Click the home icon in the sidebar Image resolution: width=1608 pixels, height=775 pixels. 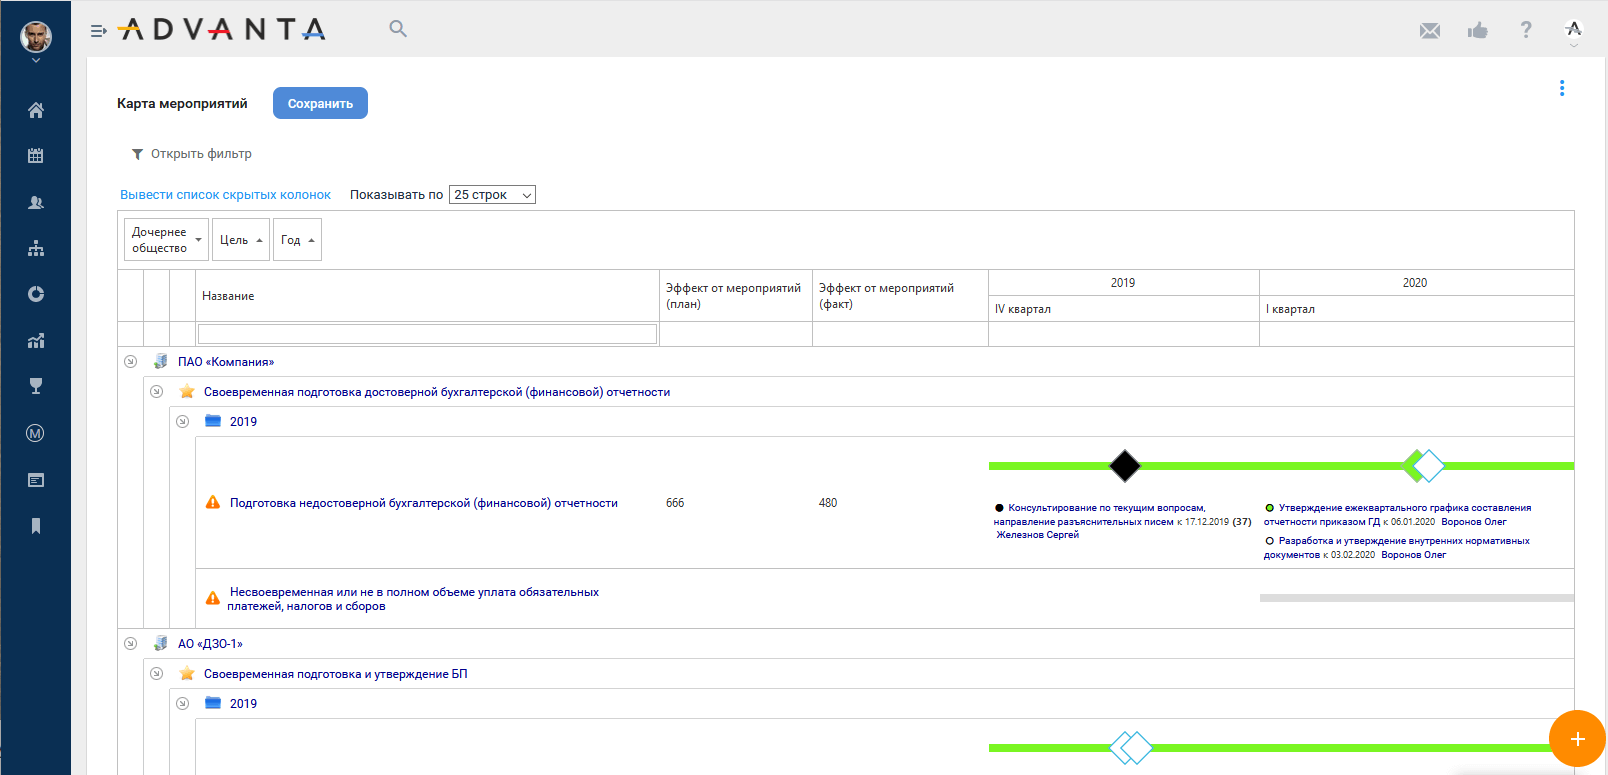pos(36,110)
